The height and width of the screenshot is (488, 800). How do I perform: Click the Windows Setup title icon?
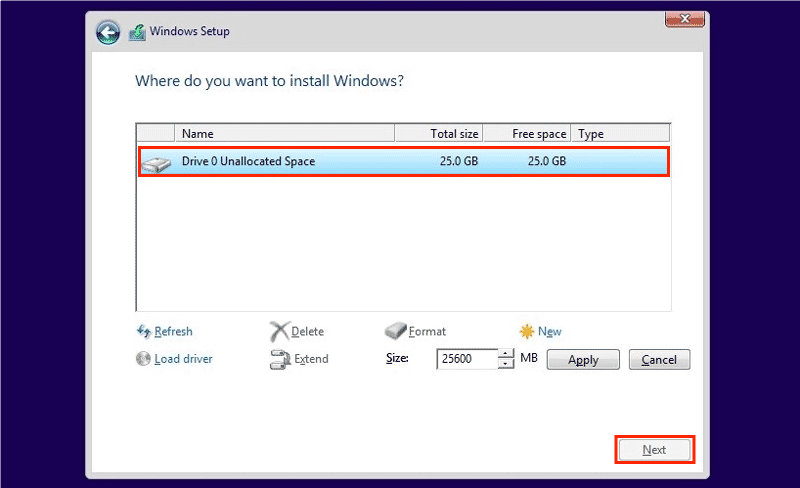click(x=137, y=32)
